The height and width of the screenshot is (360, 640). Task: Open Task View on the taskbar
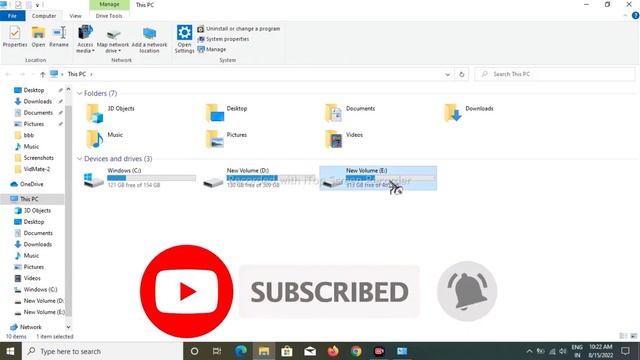[x=217, y=351]
